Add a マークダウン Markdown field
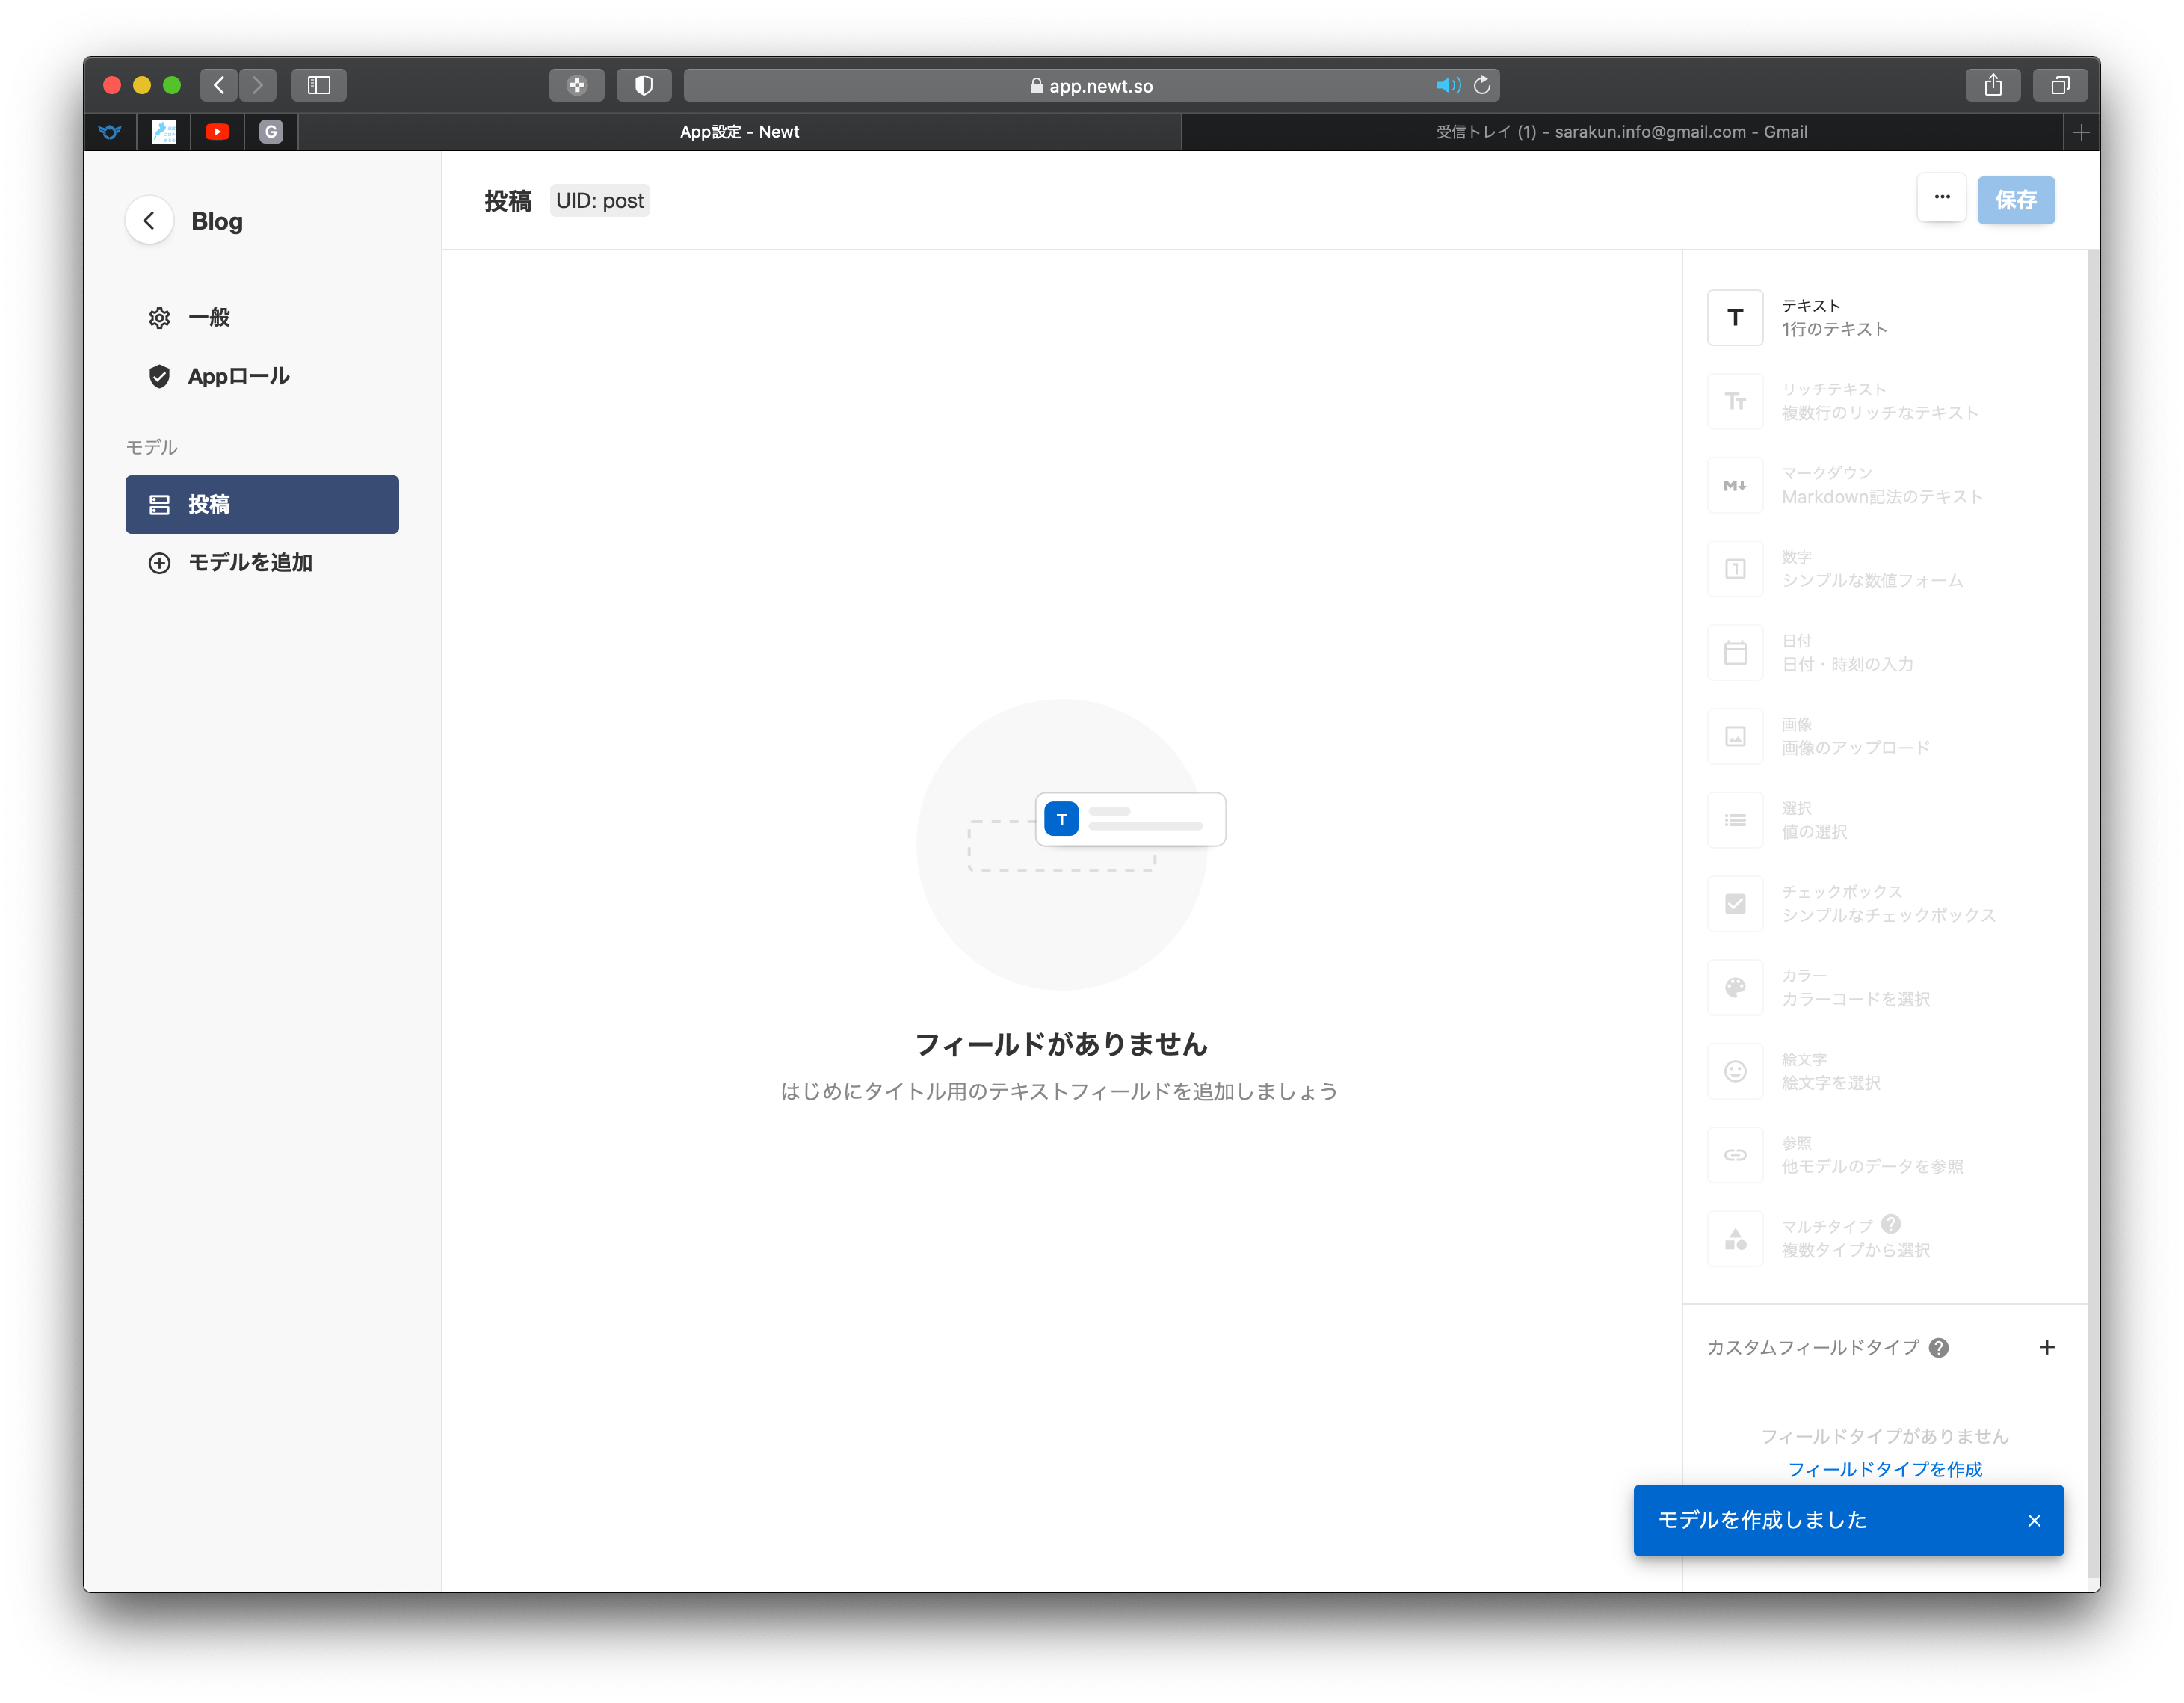2184x1703 pixels. (x=1885, y=485)
